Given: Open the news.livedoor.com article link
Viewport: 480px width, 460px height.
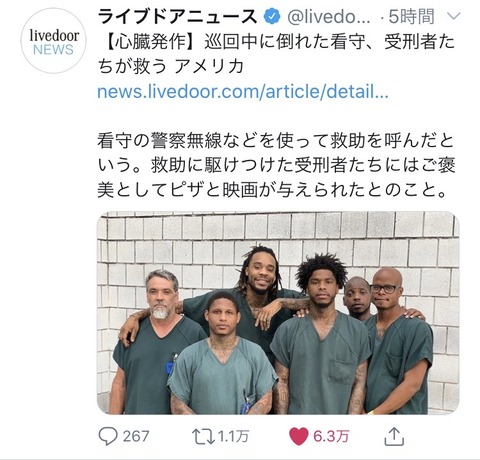Looking at the screenshot, I should pyautogui.click(x=243, y=92).
